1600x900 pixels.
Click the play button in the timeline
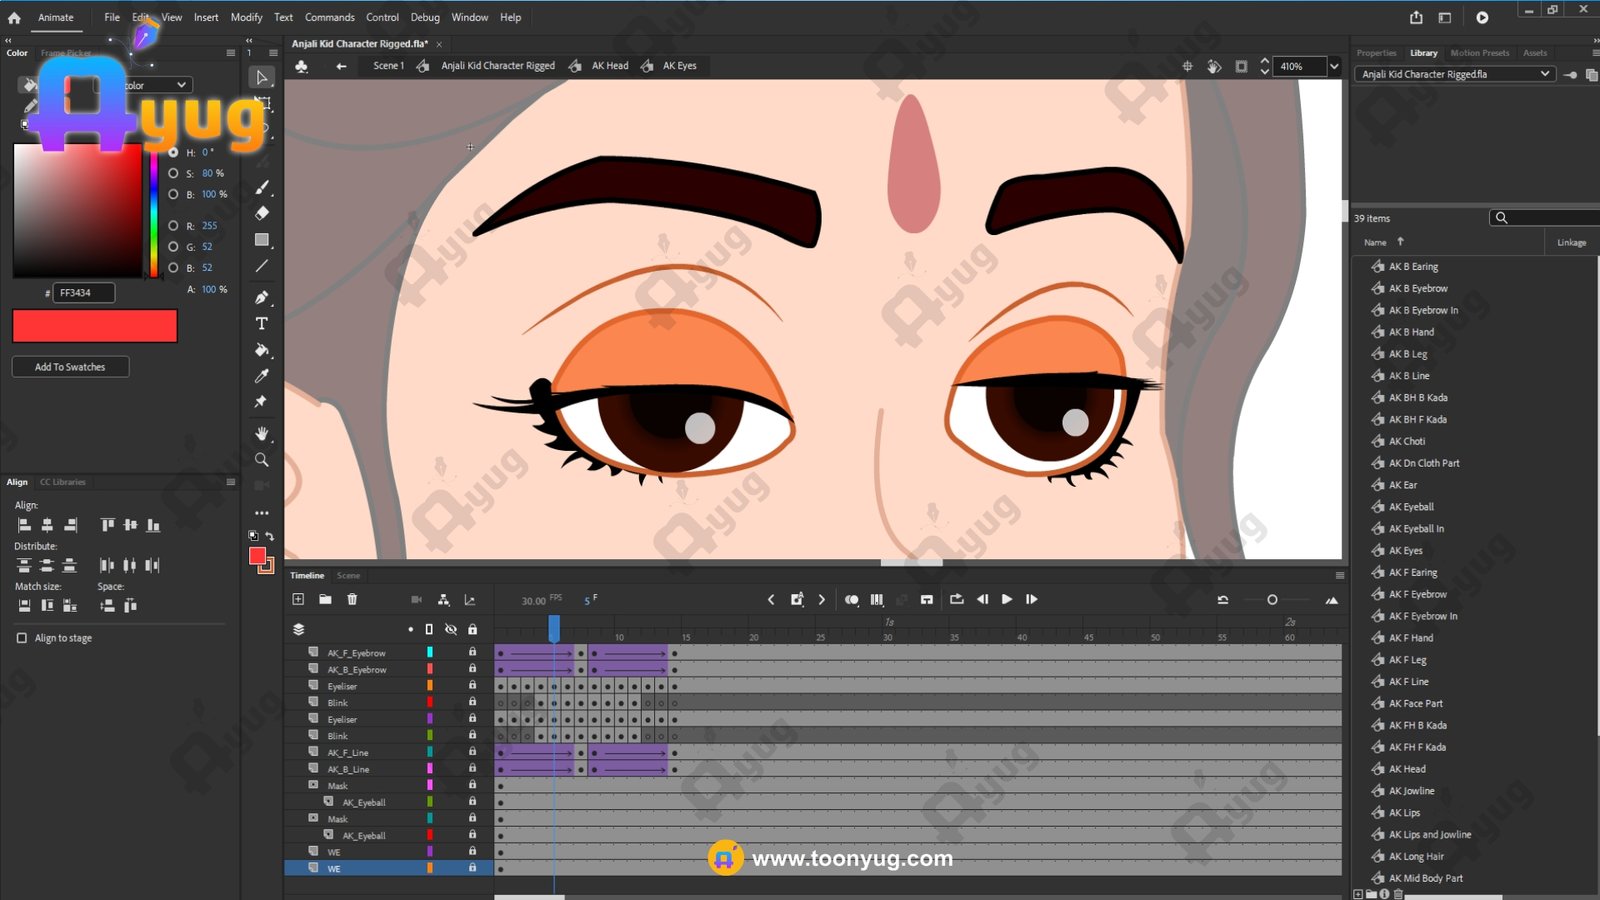click(1007, 599)
